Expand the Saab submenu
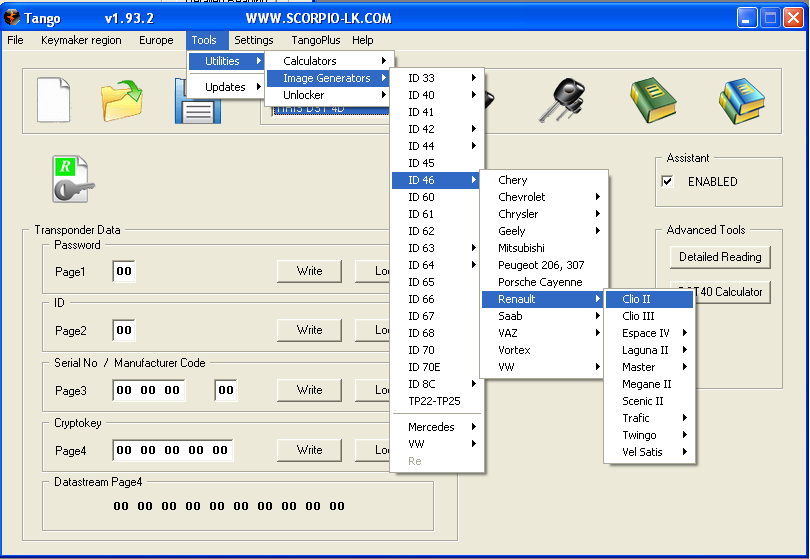This screenshot has height=559, width=810. [543, 316]
